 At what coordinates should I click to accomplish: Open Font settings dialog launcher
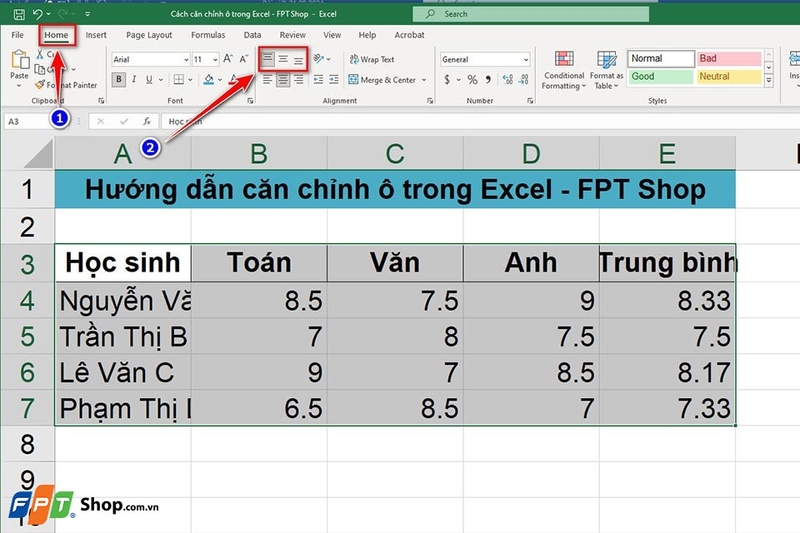250,101
